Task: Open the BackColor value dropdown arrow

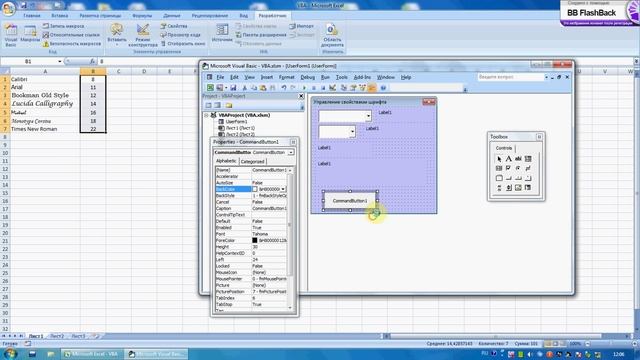Action: 283,189
